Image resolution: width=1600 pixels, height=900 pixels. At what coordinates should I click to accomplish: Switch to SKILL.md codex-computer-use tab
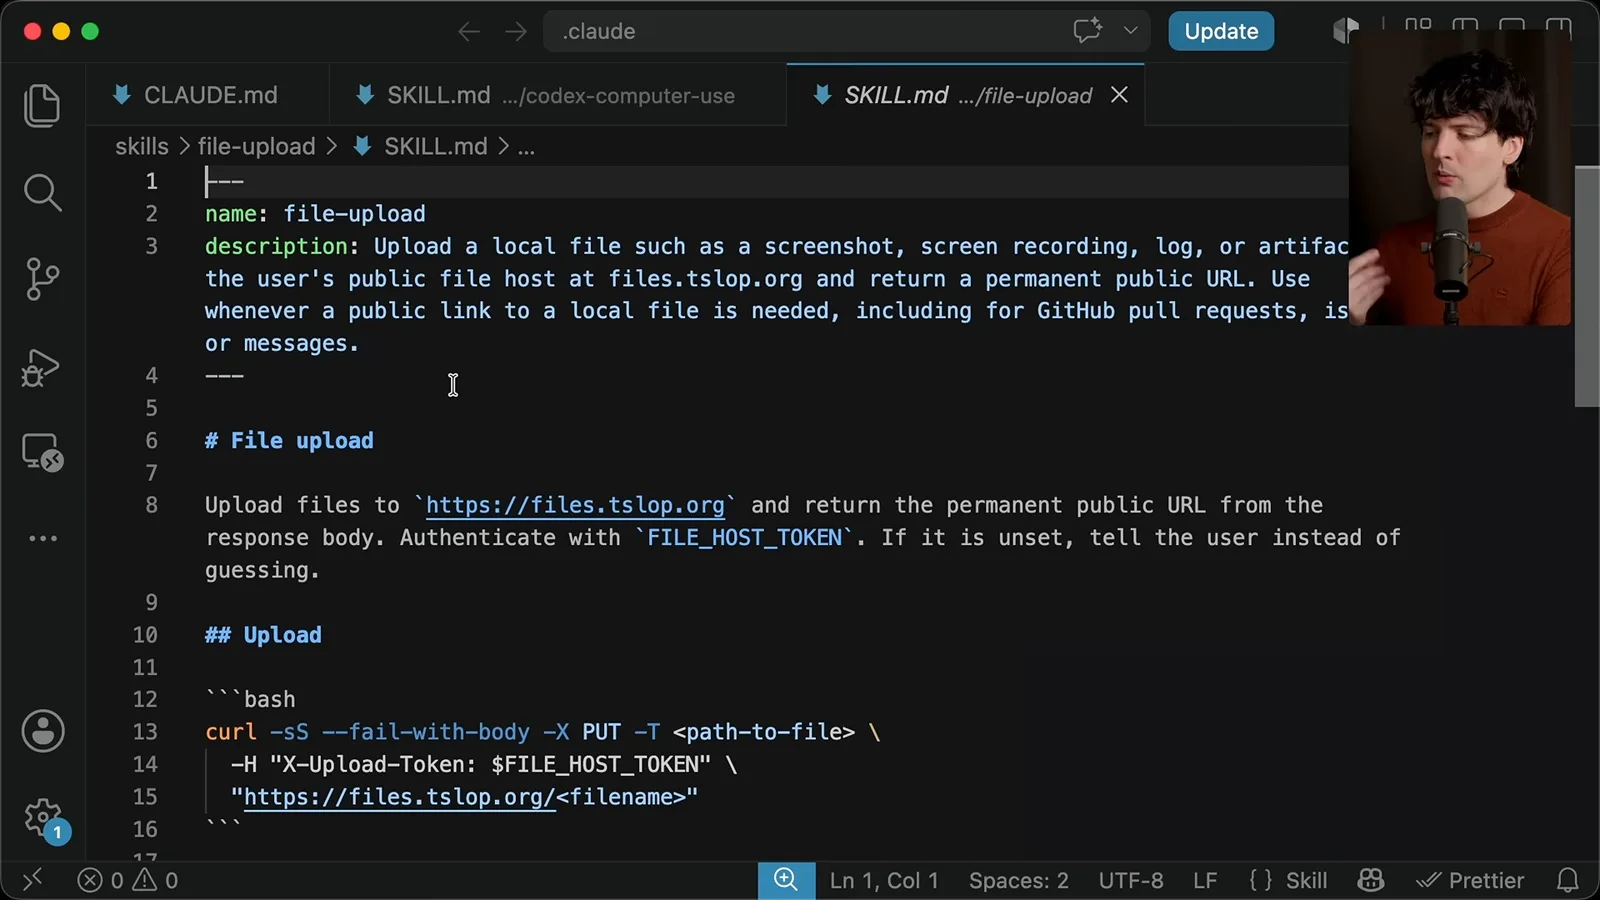coord(548,95)
